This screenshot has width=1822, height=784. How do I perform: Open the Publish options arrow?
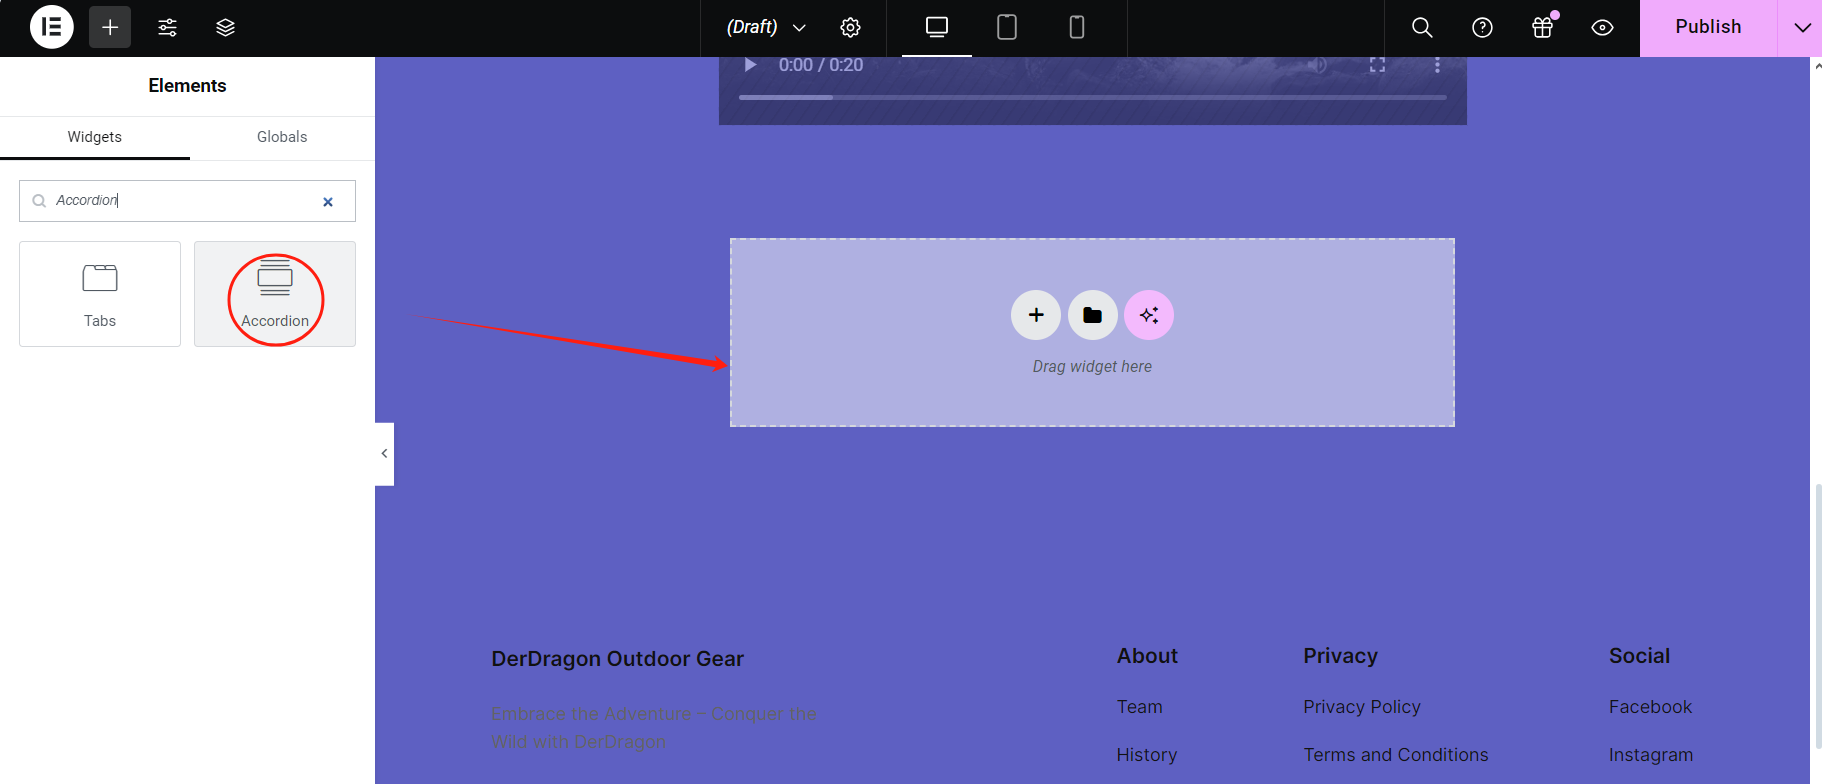click(x=1801, y=27)
